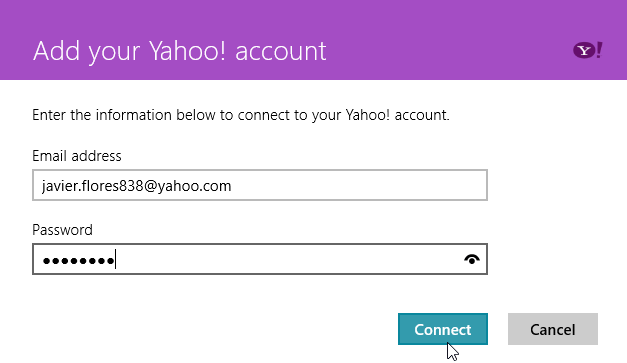Click the Yahoo! logo in the header
The height and width of the screenshot is (363, 627).
tap(588, 50)
